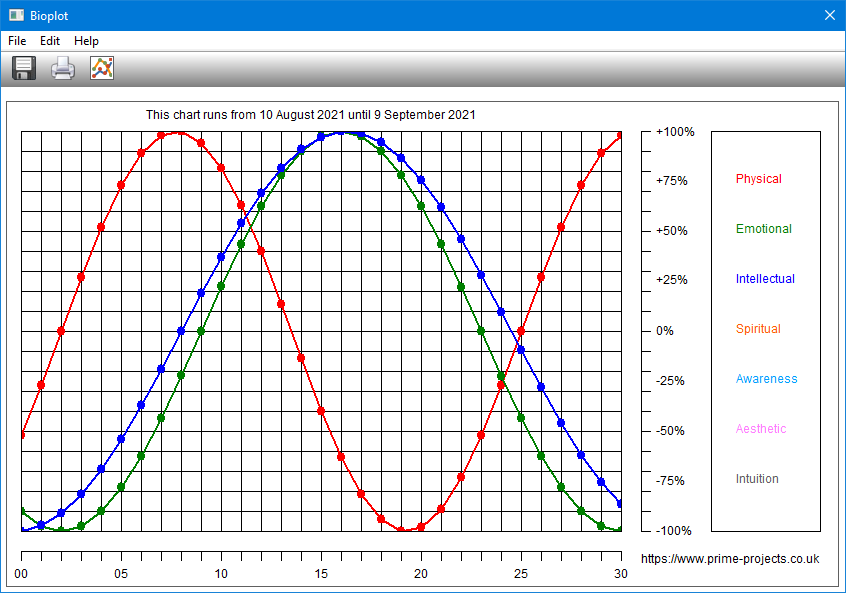Click the red Physical curve peak near day 8
The width and height of the screenshot is (846, 593).
click(x=181, y=132)
